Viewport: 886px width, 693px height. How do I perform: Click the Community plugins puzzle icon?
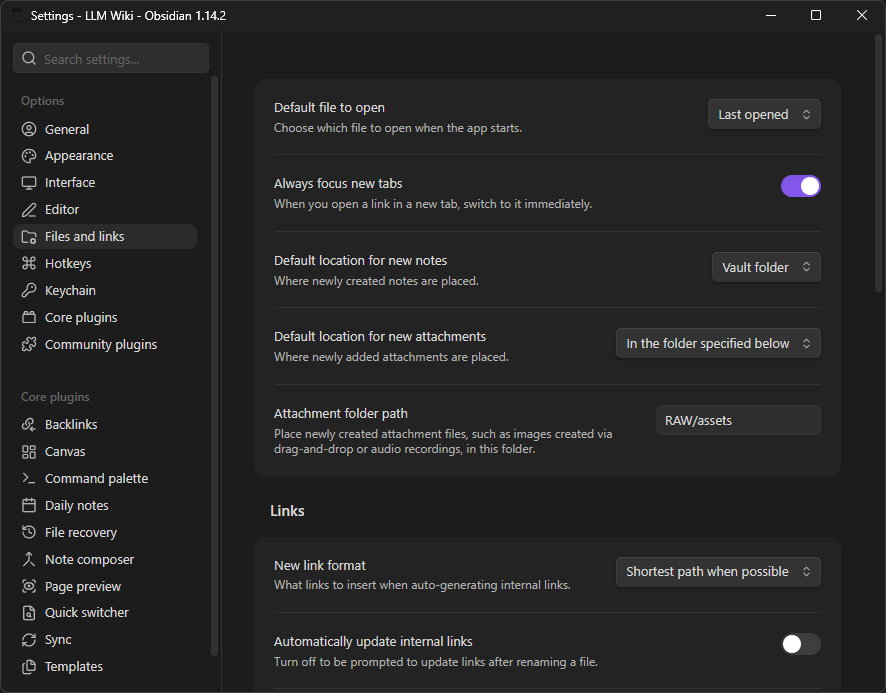tap(29, 345)
